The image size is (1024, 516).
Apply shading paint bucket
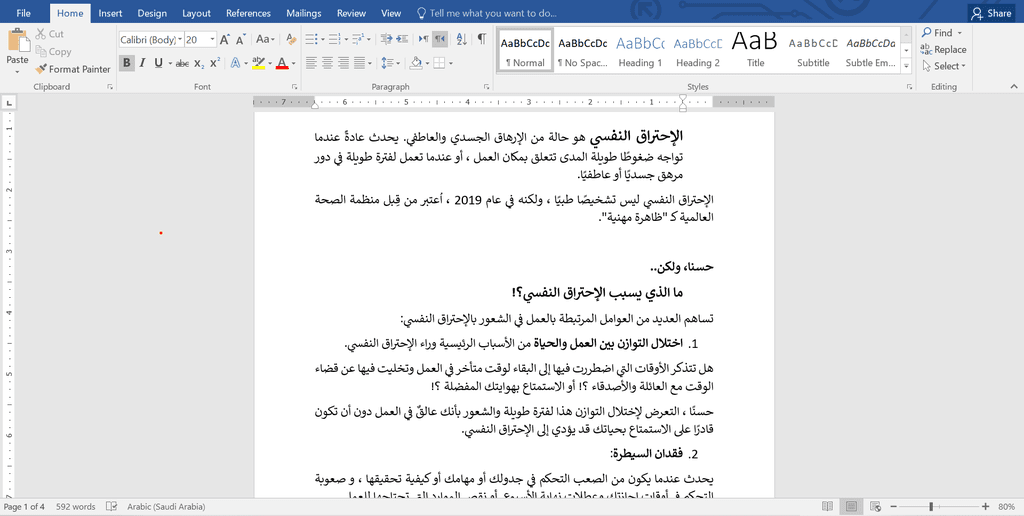(x=415, y=63)
